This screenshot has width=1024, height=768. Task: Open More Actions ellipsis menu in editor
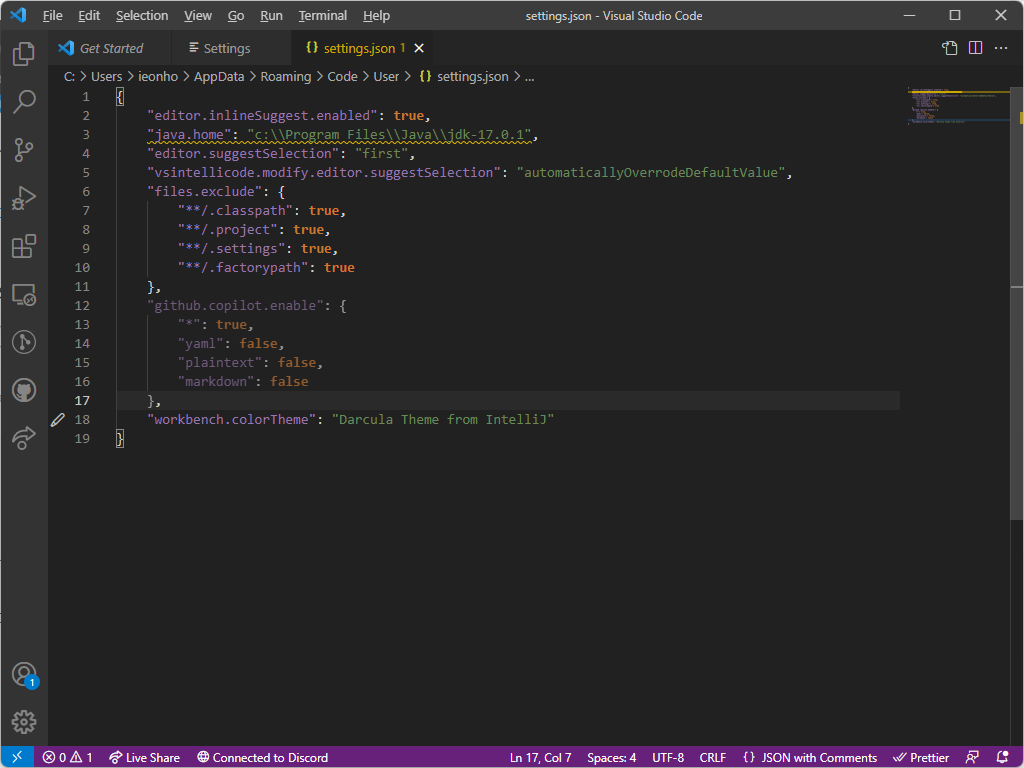[x=1000, y=48]
